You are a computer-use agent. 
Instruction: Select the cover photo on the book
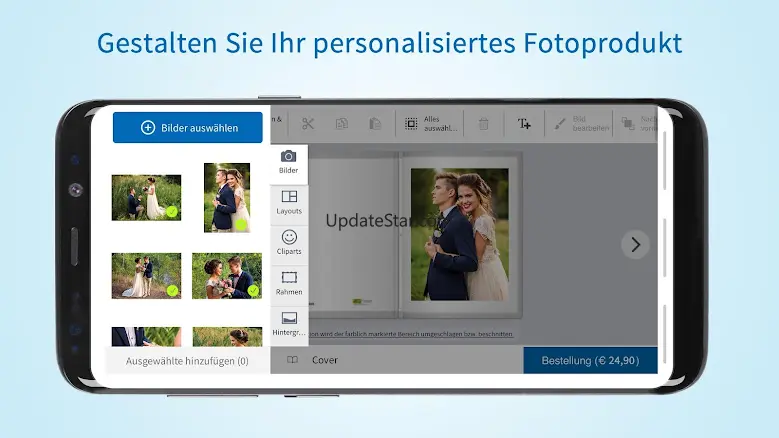pyautogui.click(x=460, y=234)
